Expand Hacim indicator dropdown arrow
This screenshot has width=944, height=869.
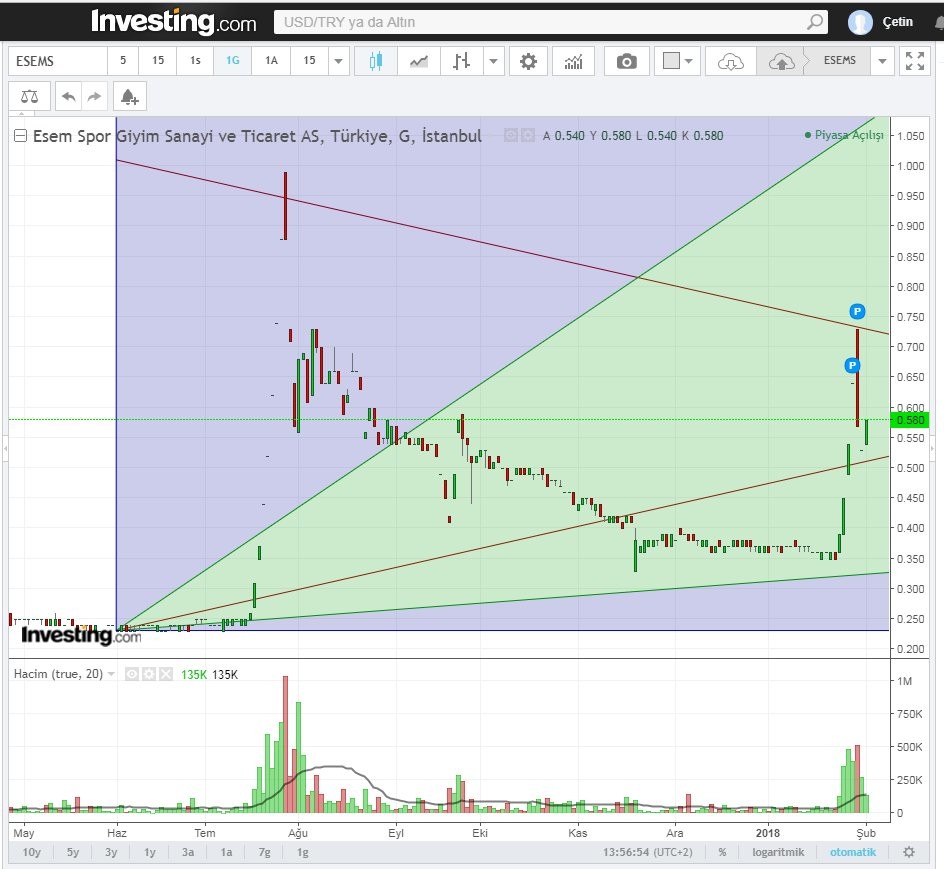pyautogui.click(x=111, y=674)
